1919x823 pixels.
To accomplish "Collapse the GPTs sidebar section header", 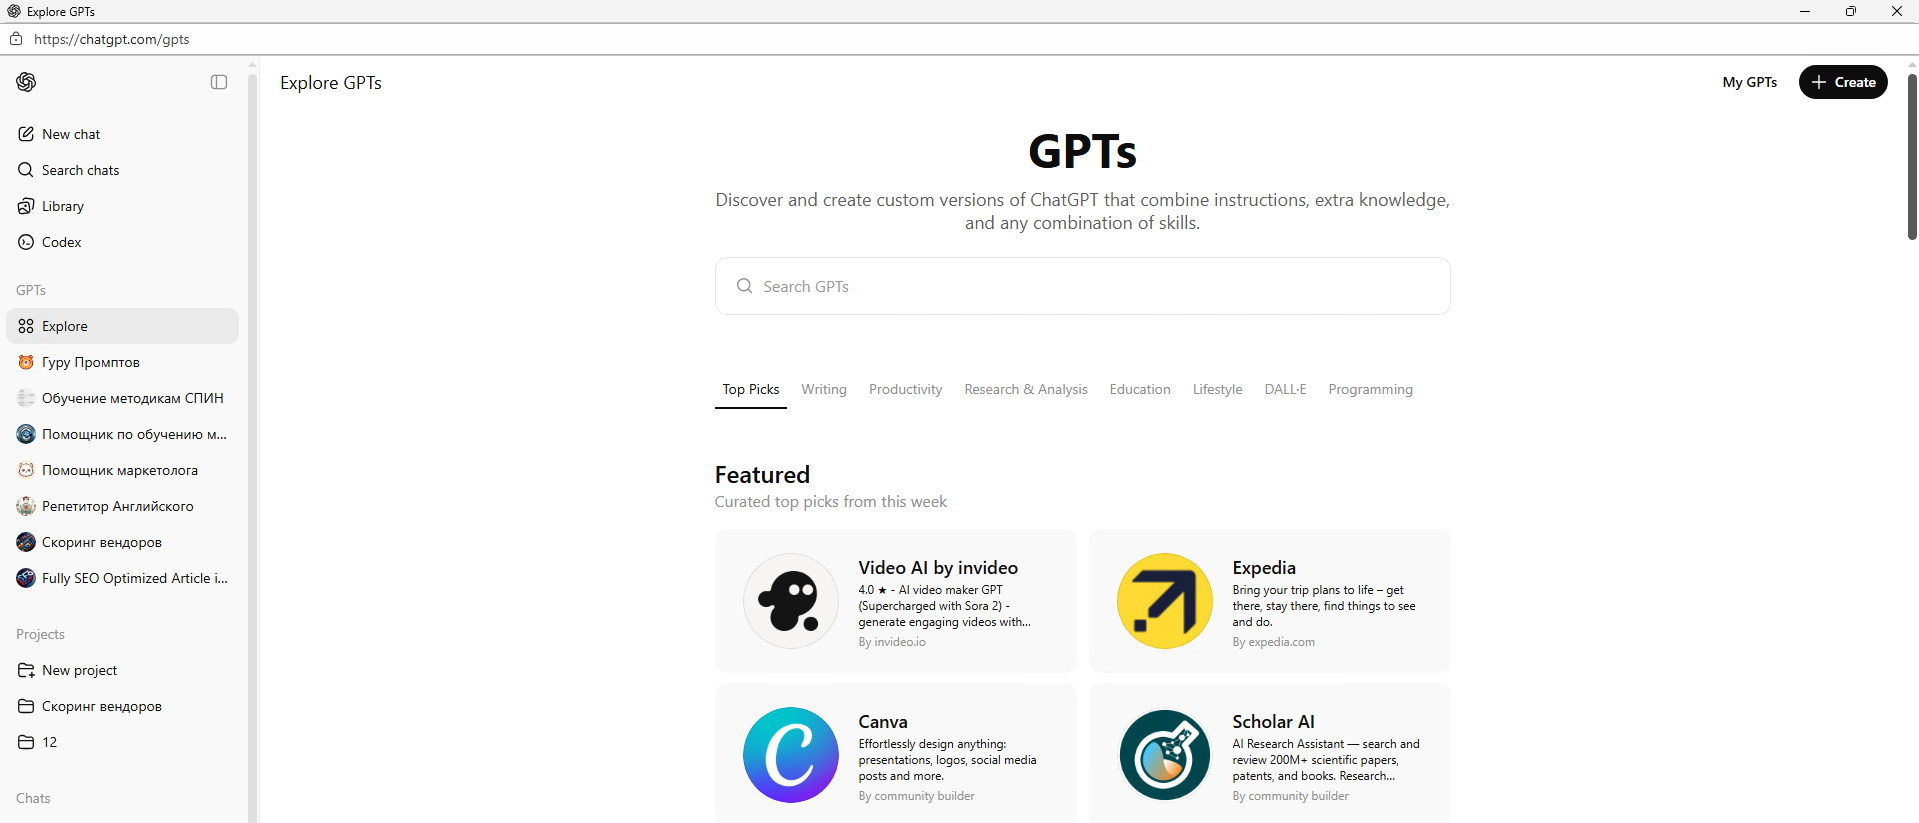I will coord(31,290).
